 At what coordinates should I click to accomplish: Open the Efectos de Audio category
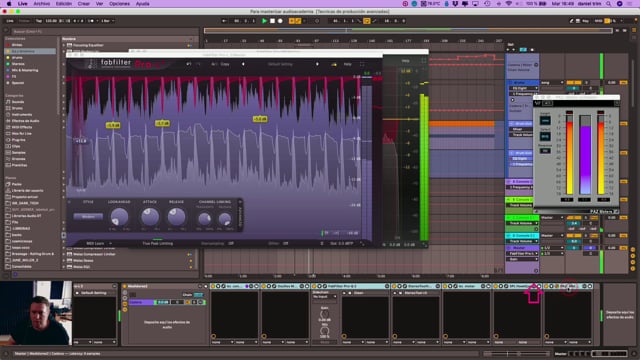tap(25, 121)
